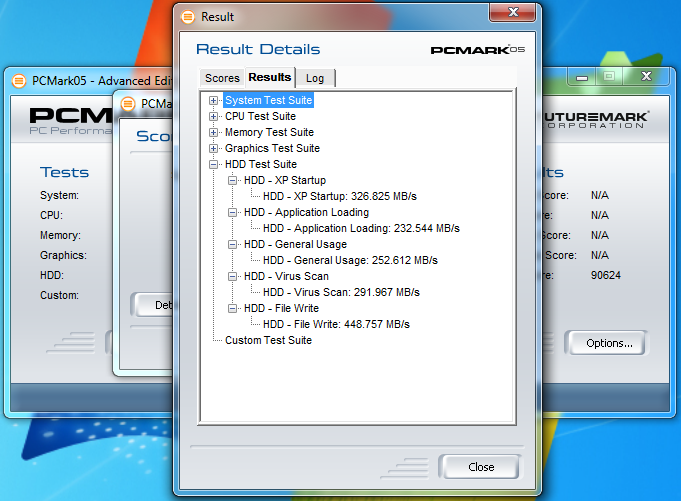Viewport: 681px width, 501px height.
Task: Click the PCMark05 logo in Result dialog
Action: point(477,50)
